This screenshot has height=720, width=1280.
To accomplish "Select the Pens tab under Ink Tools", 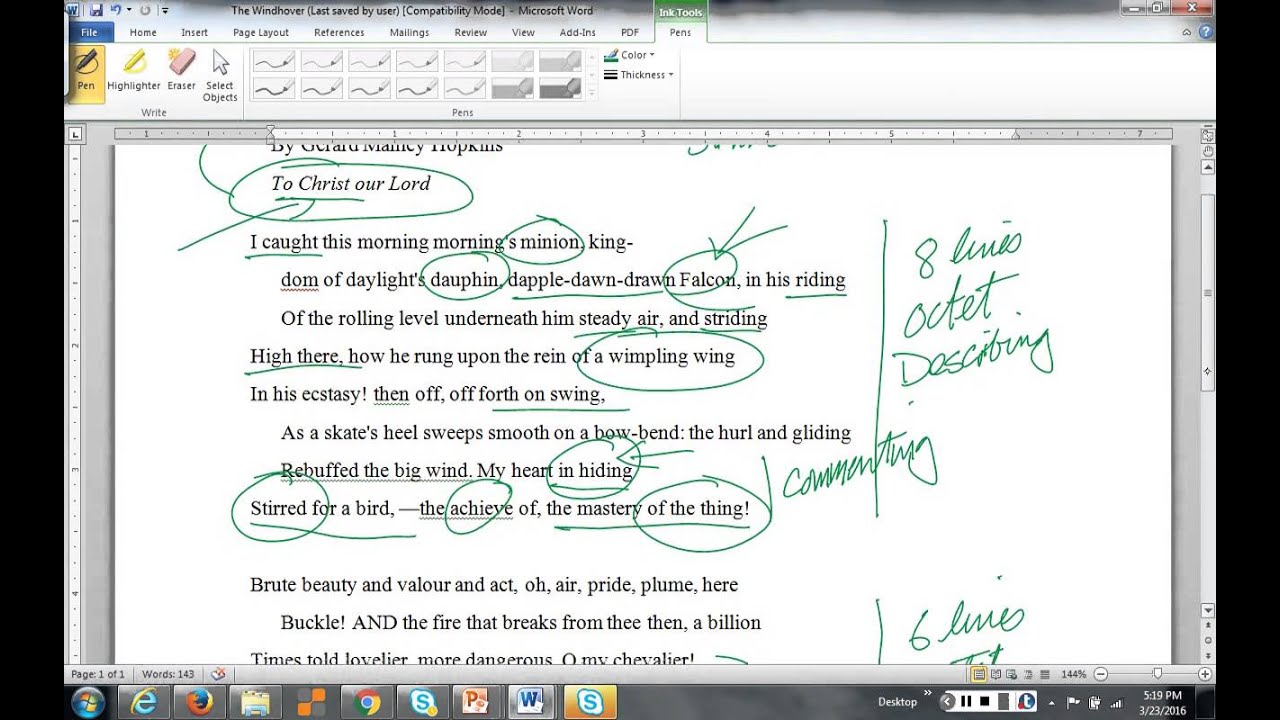I will click(680, 32).
